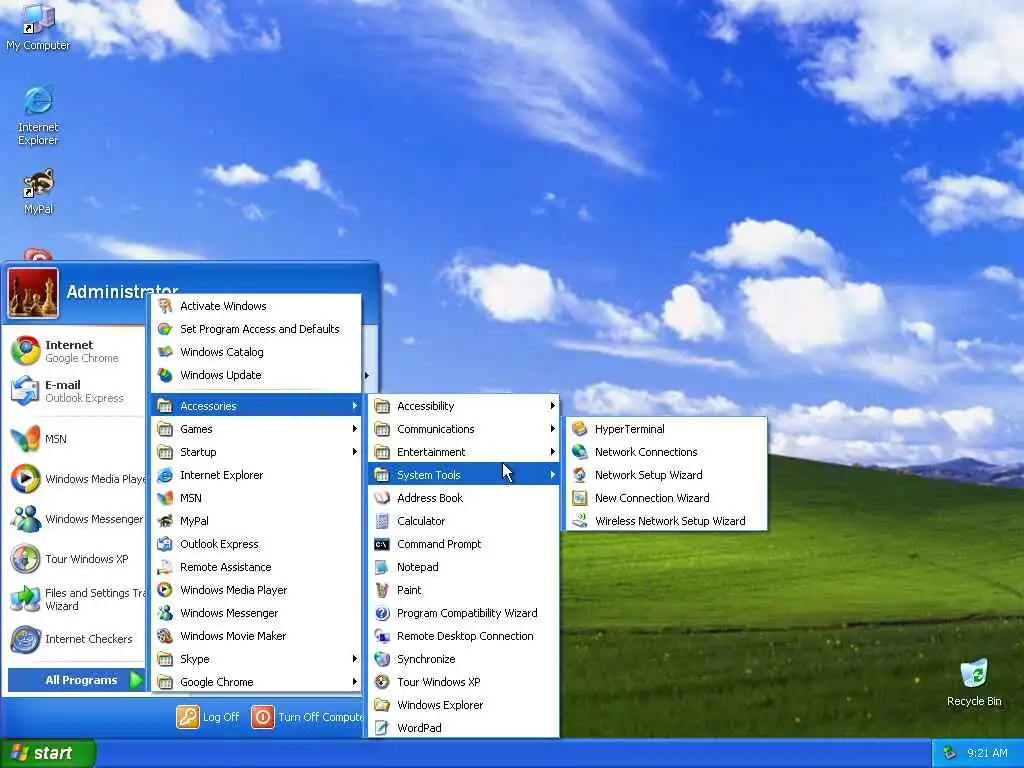This screenshot has width=1024, height=768.
Task: Expand the Google Chrome program group
Action: [x=257, y=682]
